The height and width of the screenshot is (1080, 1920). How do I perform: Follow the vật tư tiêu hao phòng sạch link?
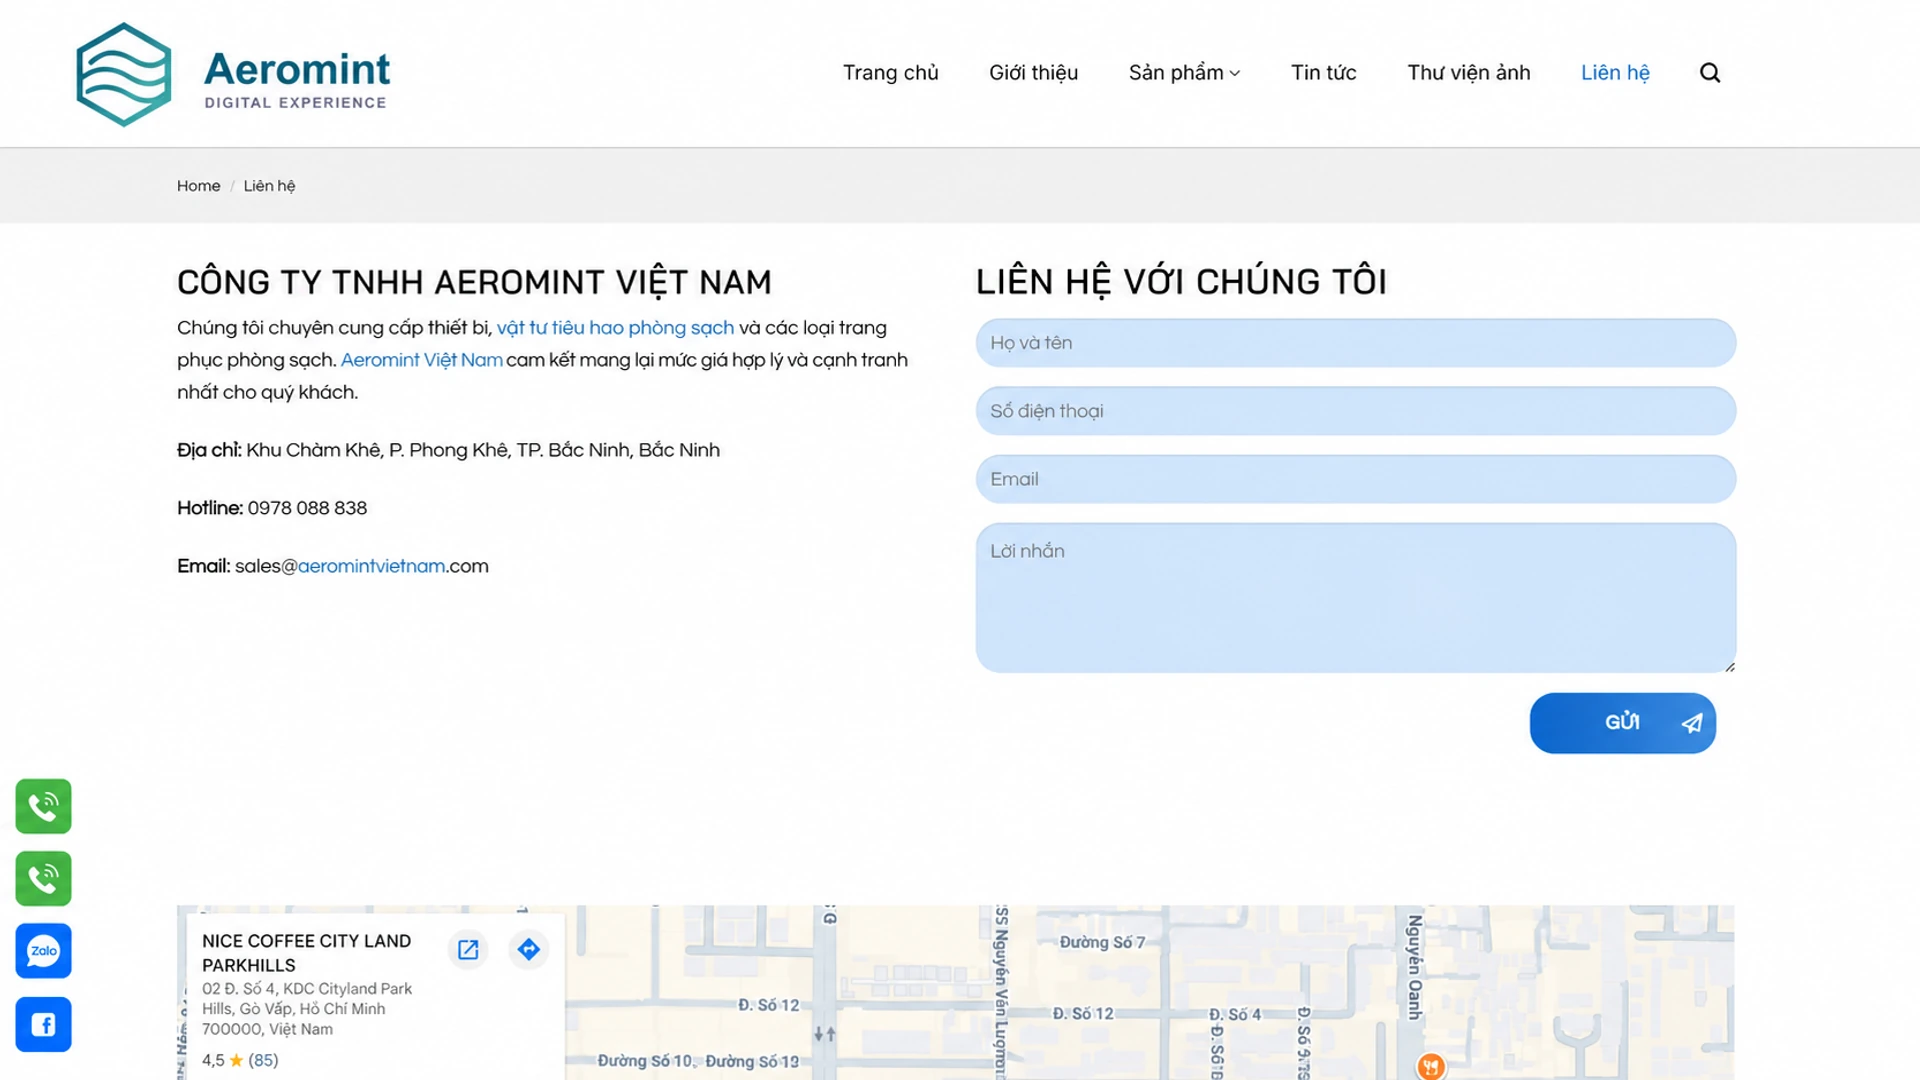pos(615,328)
